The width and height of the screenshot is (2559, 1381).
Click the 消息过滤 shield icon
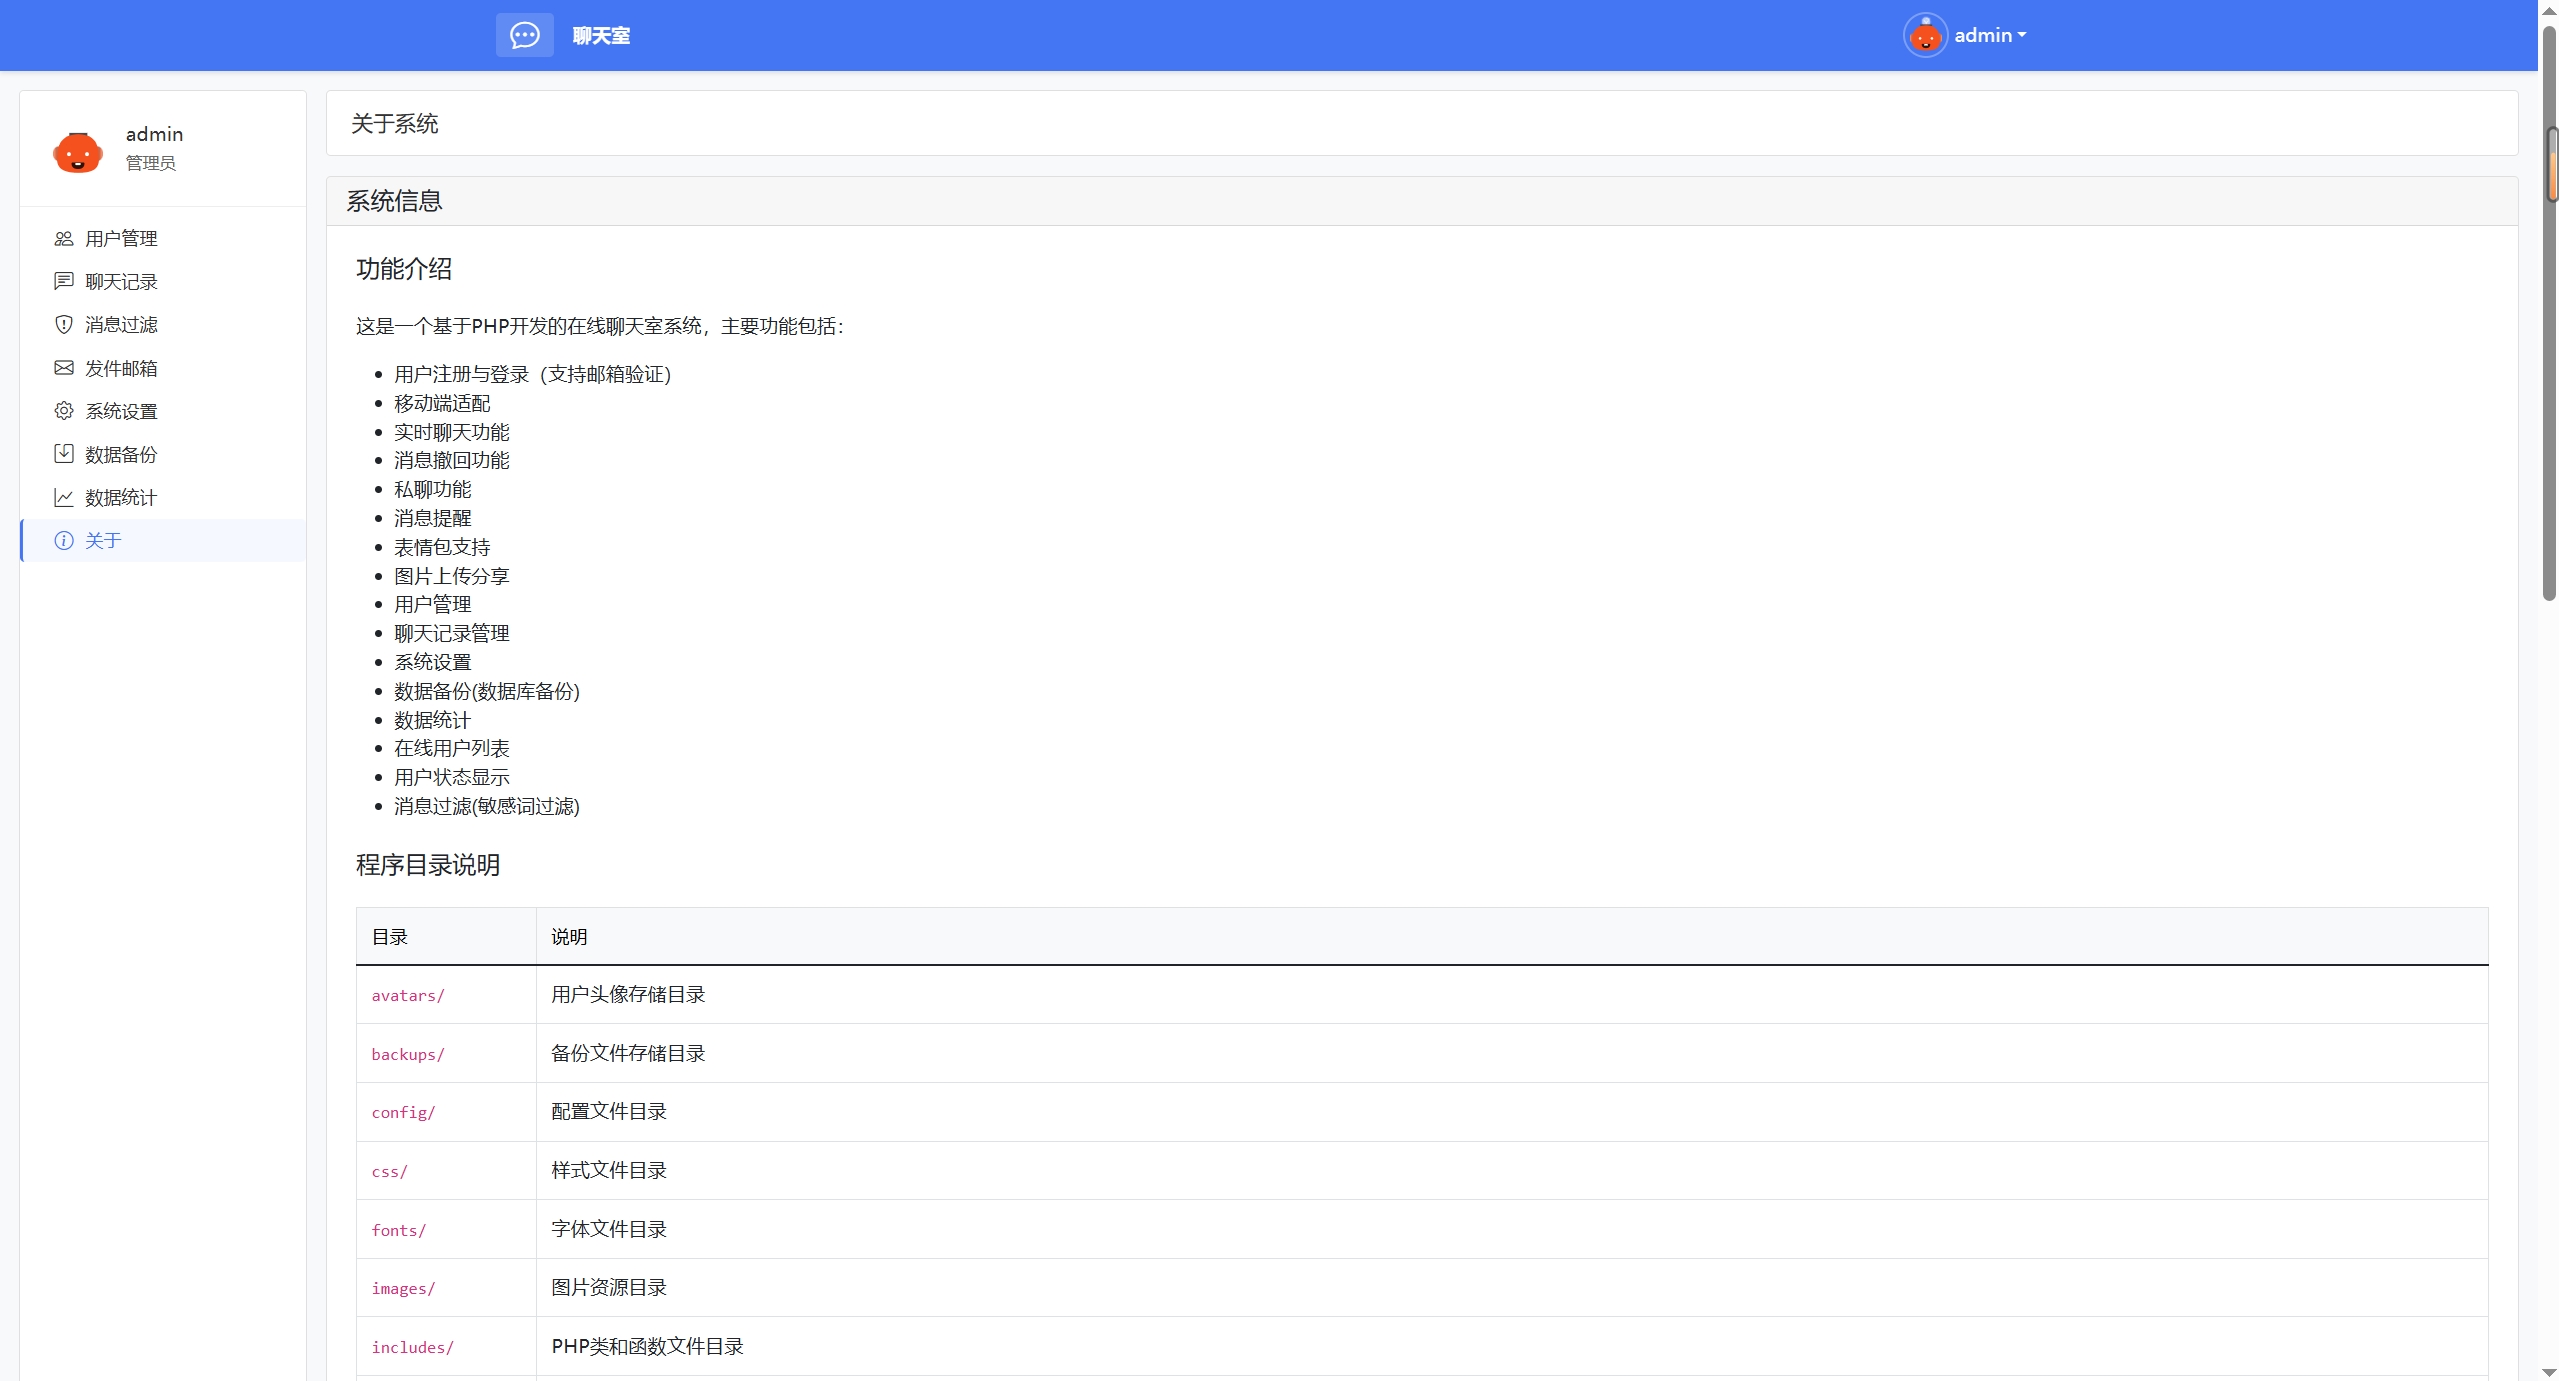tap(64, 324)
